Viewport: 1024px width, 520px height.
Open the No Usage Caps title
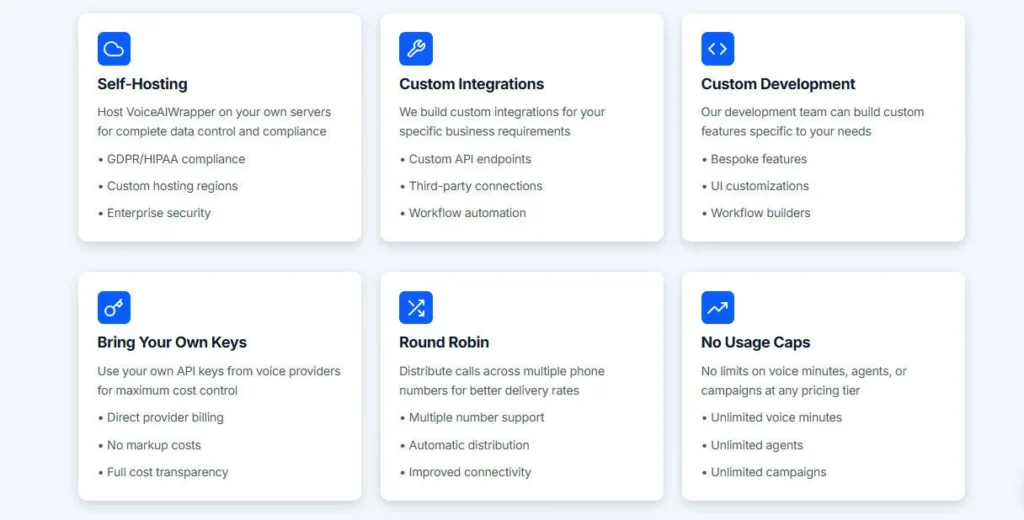755,343
